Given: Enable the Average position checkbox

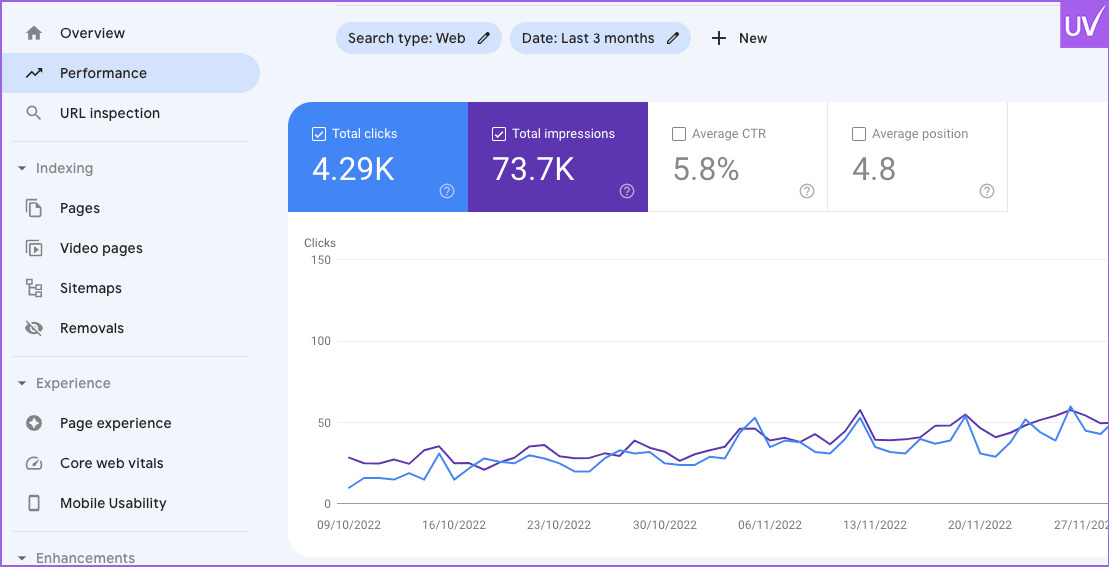Looking at the screenshot, I should [859, 134].
